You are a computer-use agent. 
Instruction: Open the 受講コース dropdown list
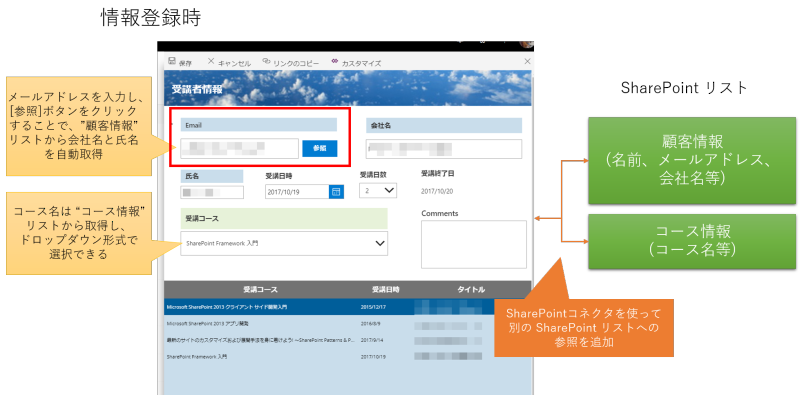pyautogui.click(x=284, y=243)
